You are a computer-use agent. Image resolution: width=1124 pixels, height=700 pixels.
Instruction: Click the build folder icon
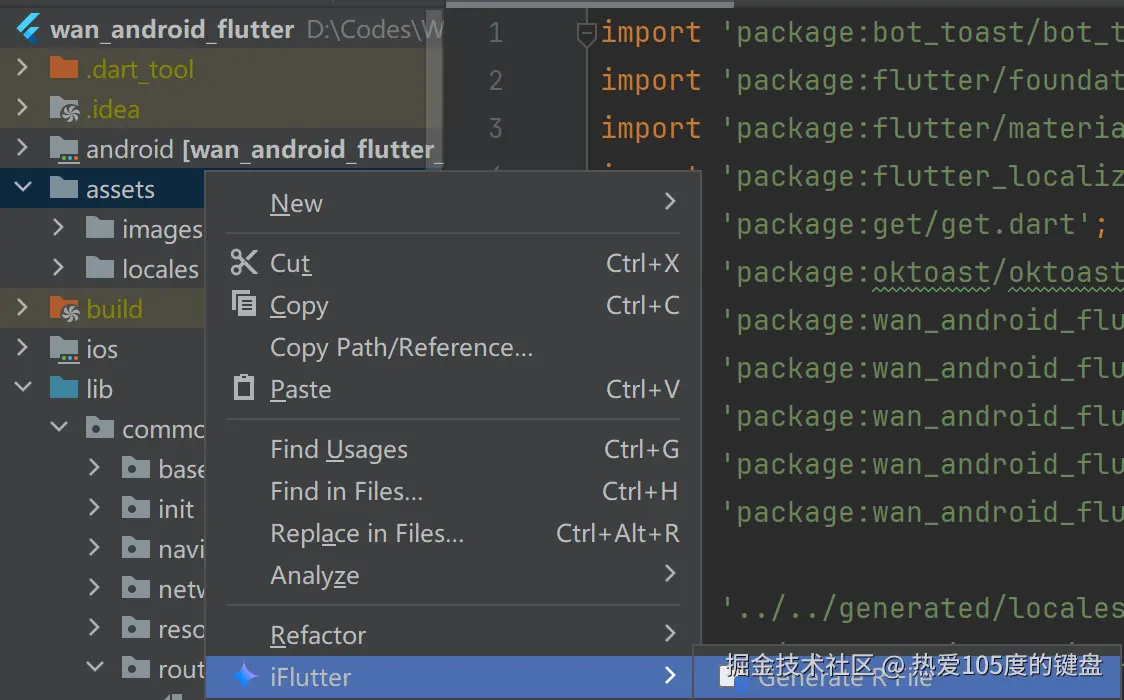(x=64, y=309)
